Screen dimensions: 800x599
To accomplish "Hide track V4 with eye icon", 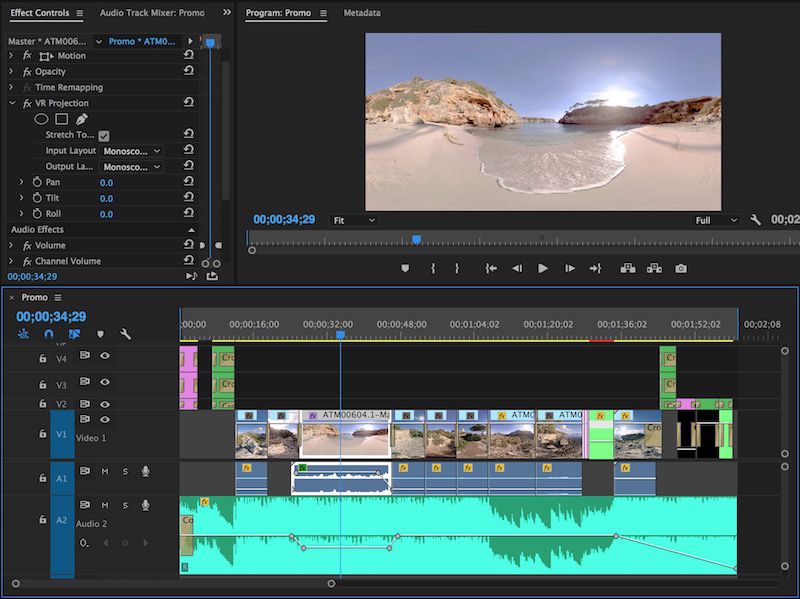I will [x=105, y=356].
